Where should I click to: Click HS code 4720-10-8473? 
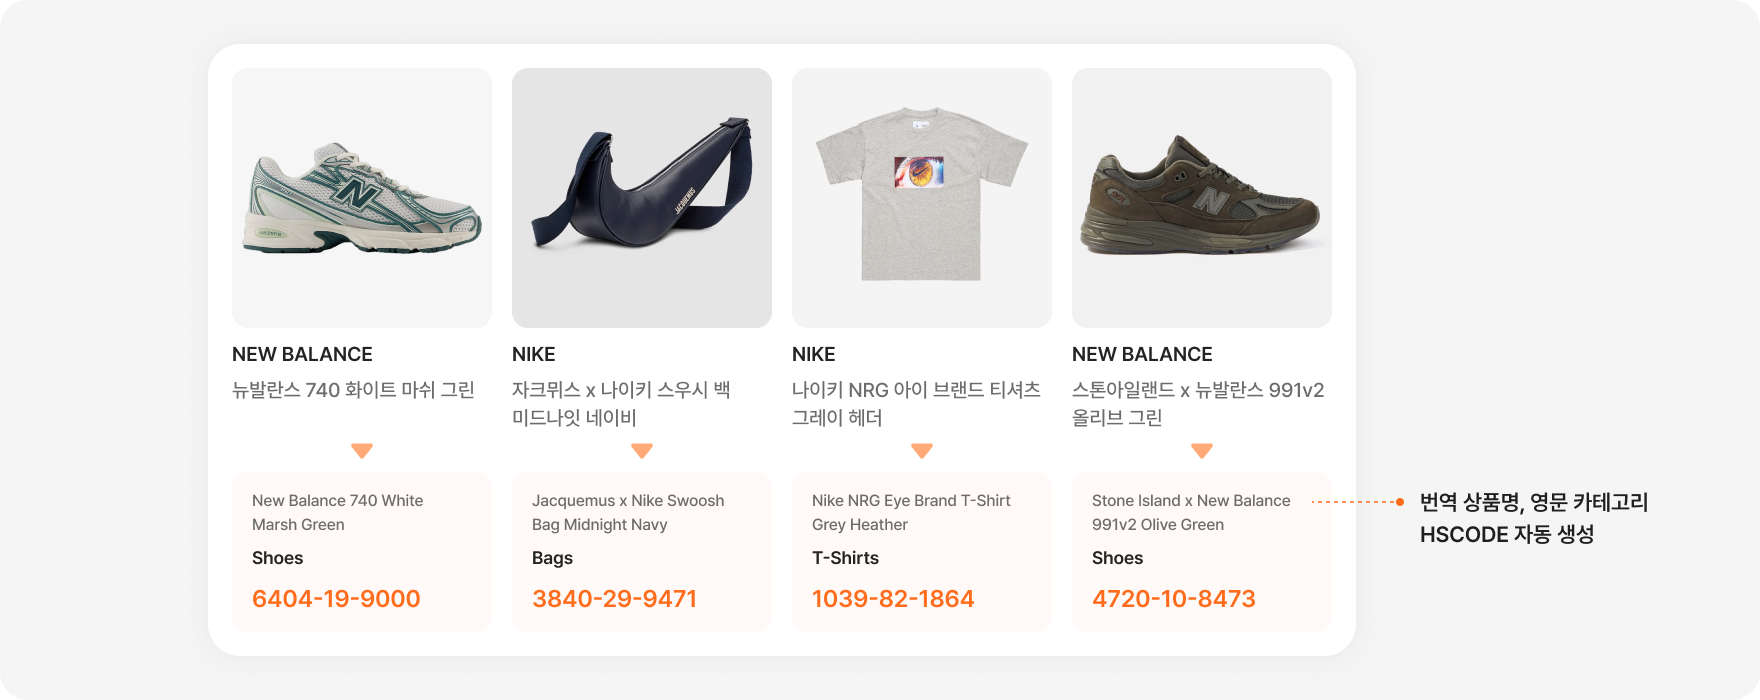click(1174, 599)
